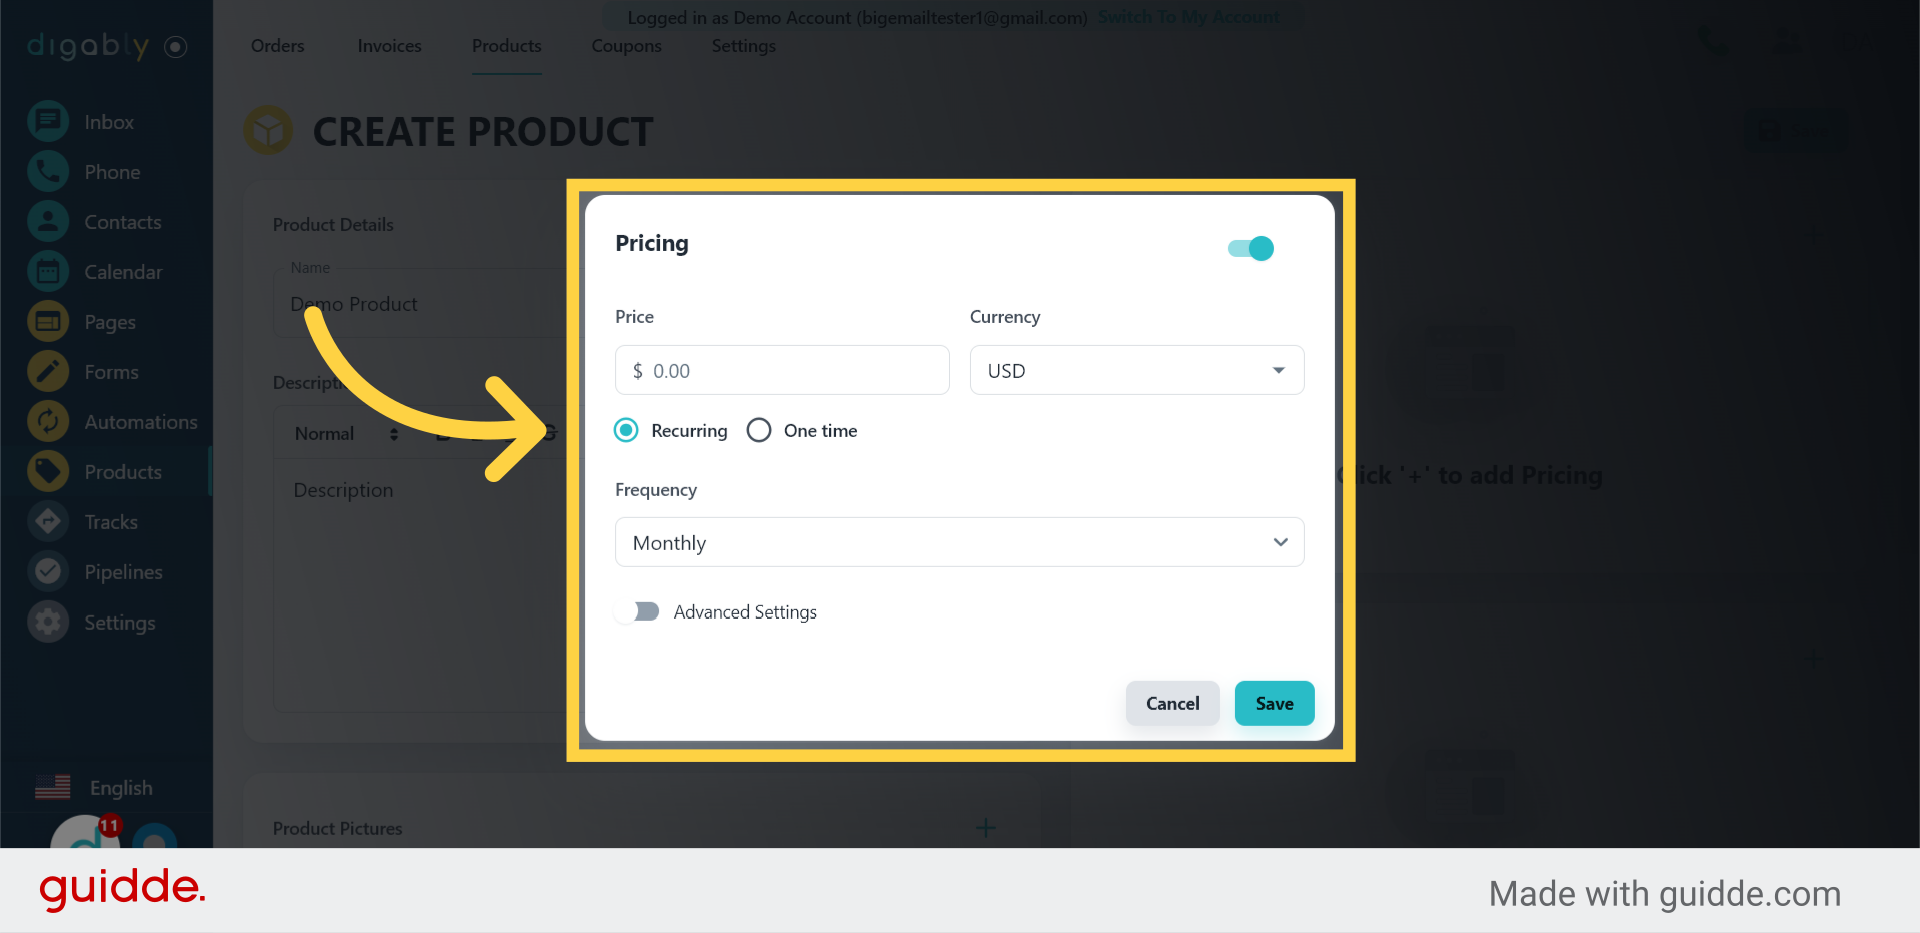Open the Pipelines checkmark icon
The image size is (1920, 933).
(48, 572)
